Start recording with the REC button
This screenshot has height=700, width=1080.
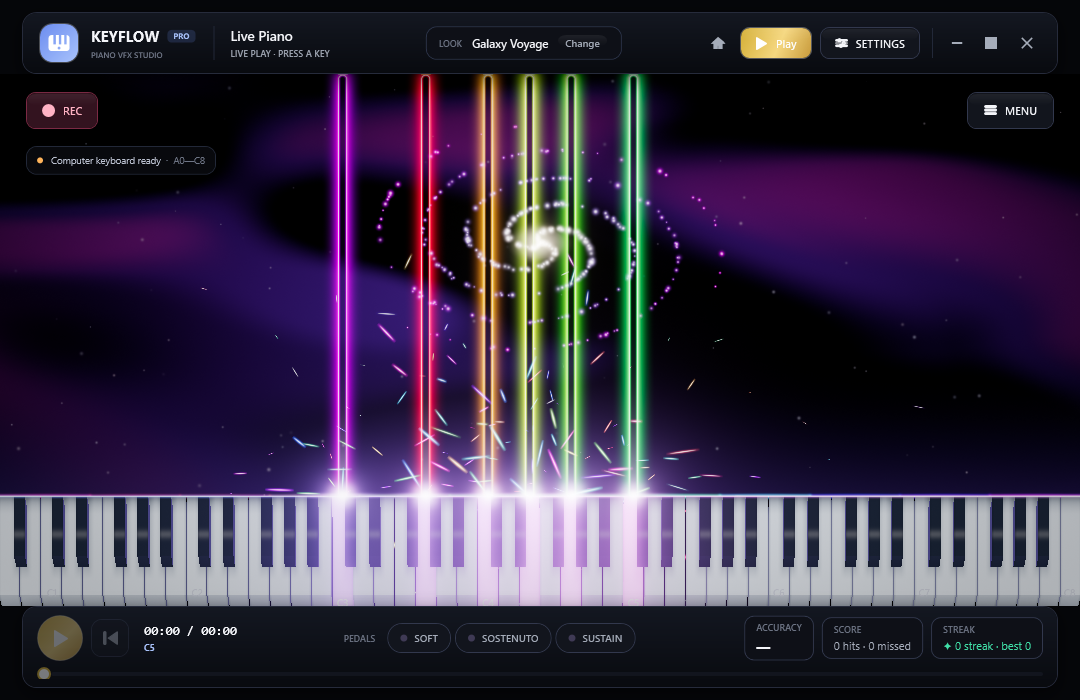[62, 111]
